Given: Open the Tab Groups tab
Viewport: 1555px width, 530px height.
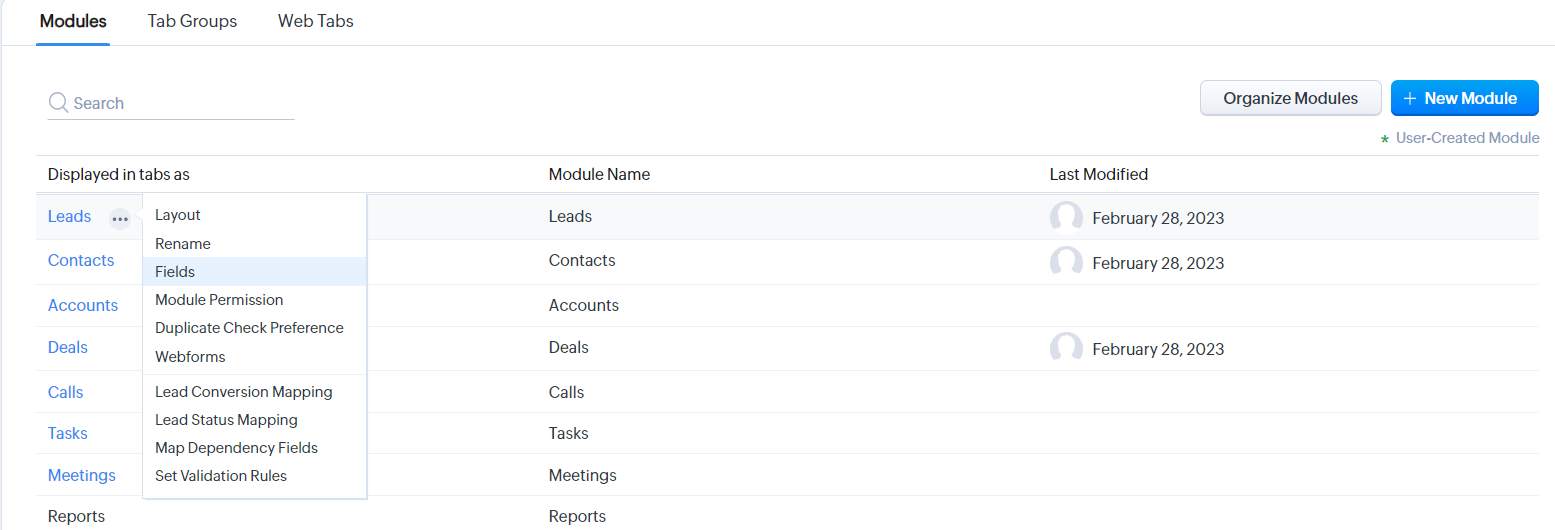Looking at the screenshot, I should [192, 21].
